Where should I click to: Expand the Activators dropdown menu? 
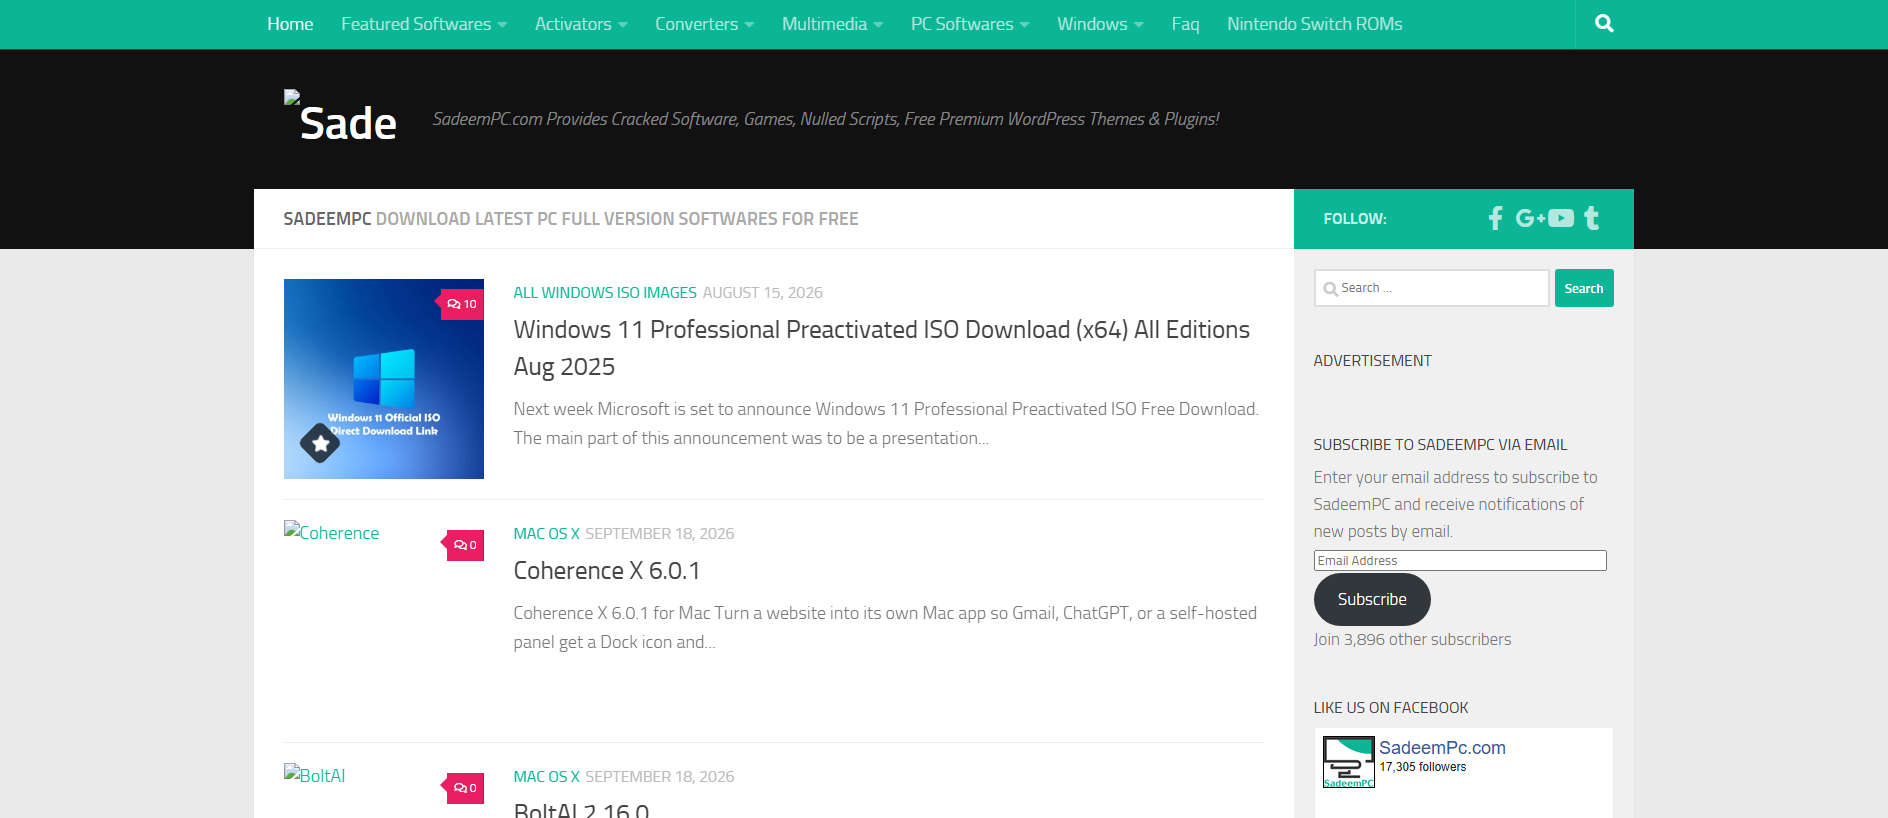tap(581, 24)
